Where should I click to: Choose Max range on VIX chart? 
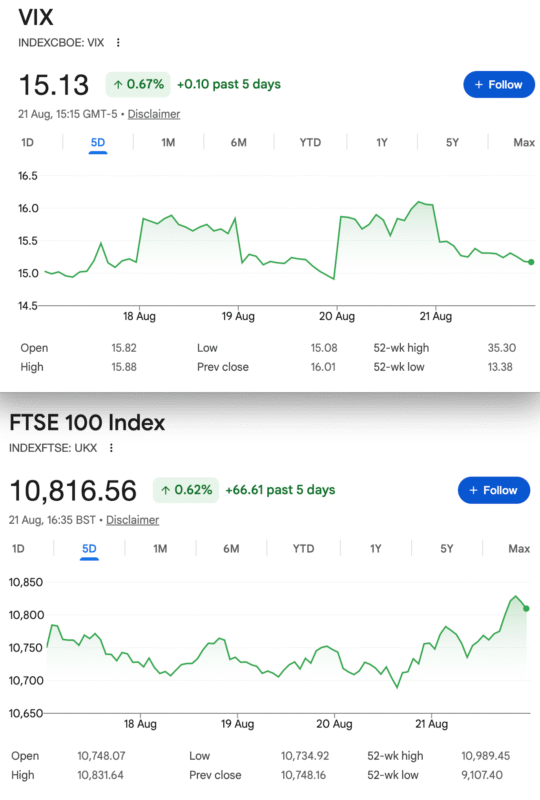tap(524, 143)
